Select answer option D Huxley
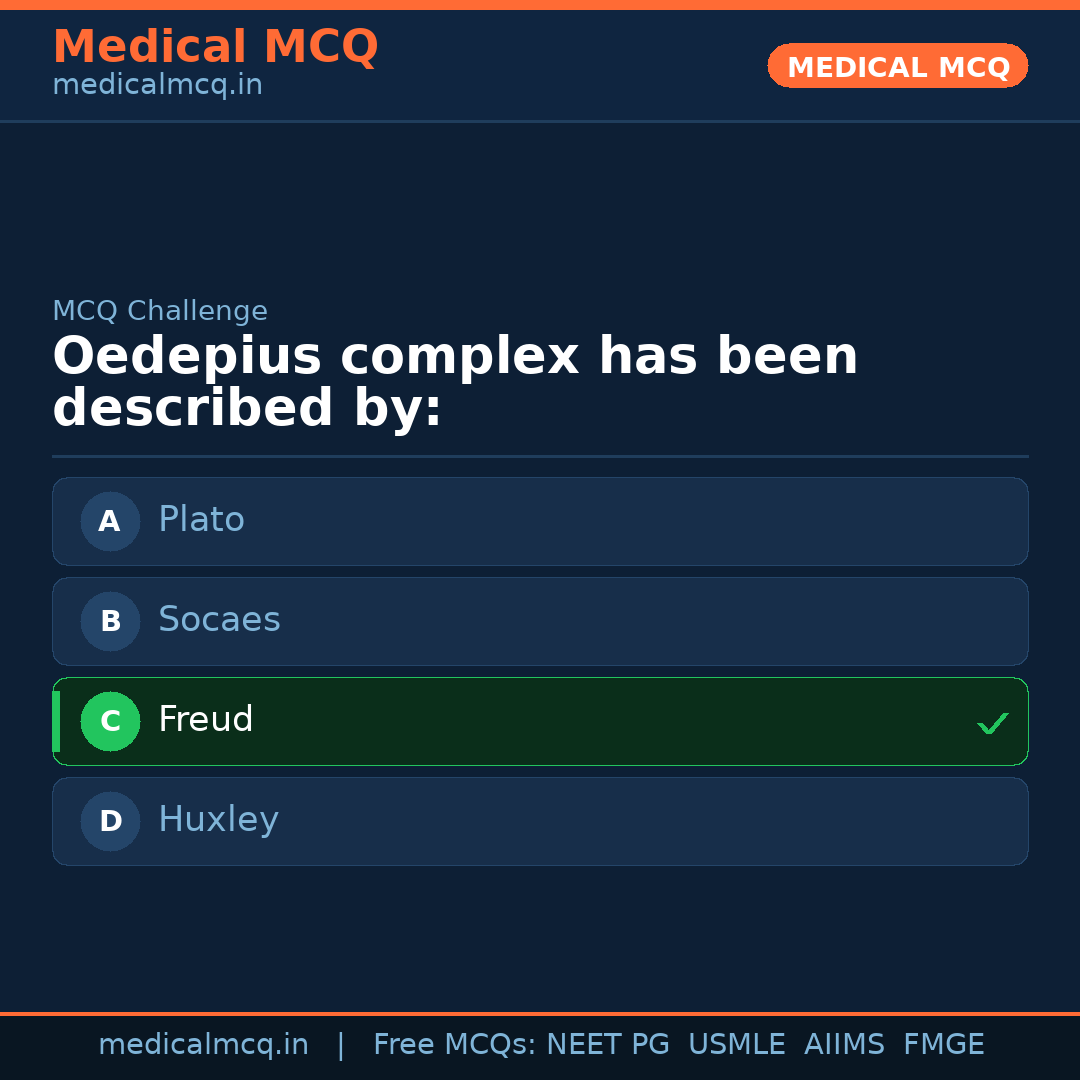 point(540,821)
